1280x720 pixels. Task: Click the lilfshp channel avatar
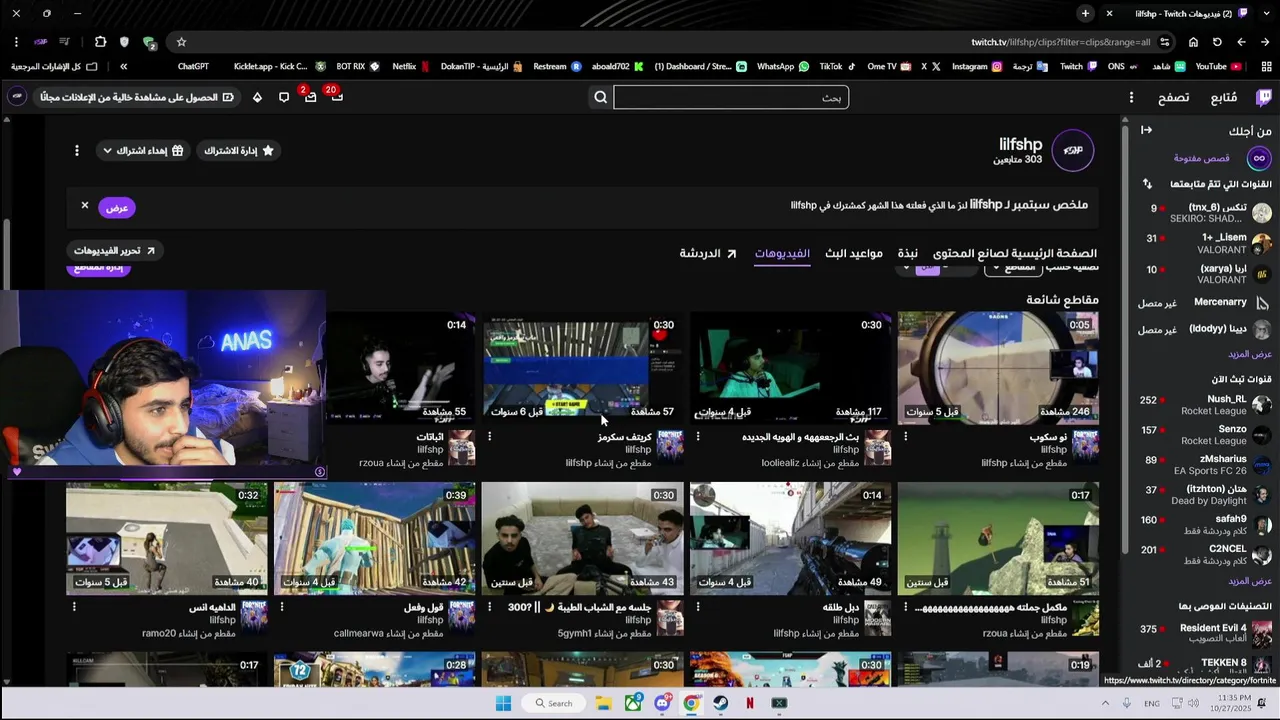point(1072,150)
